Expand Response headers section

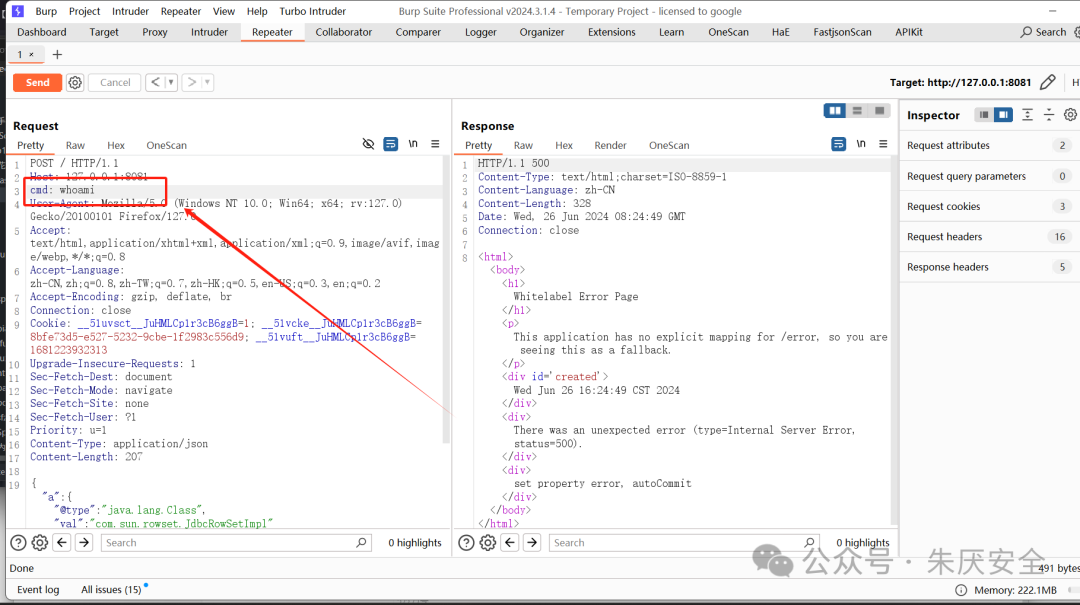990,267
